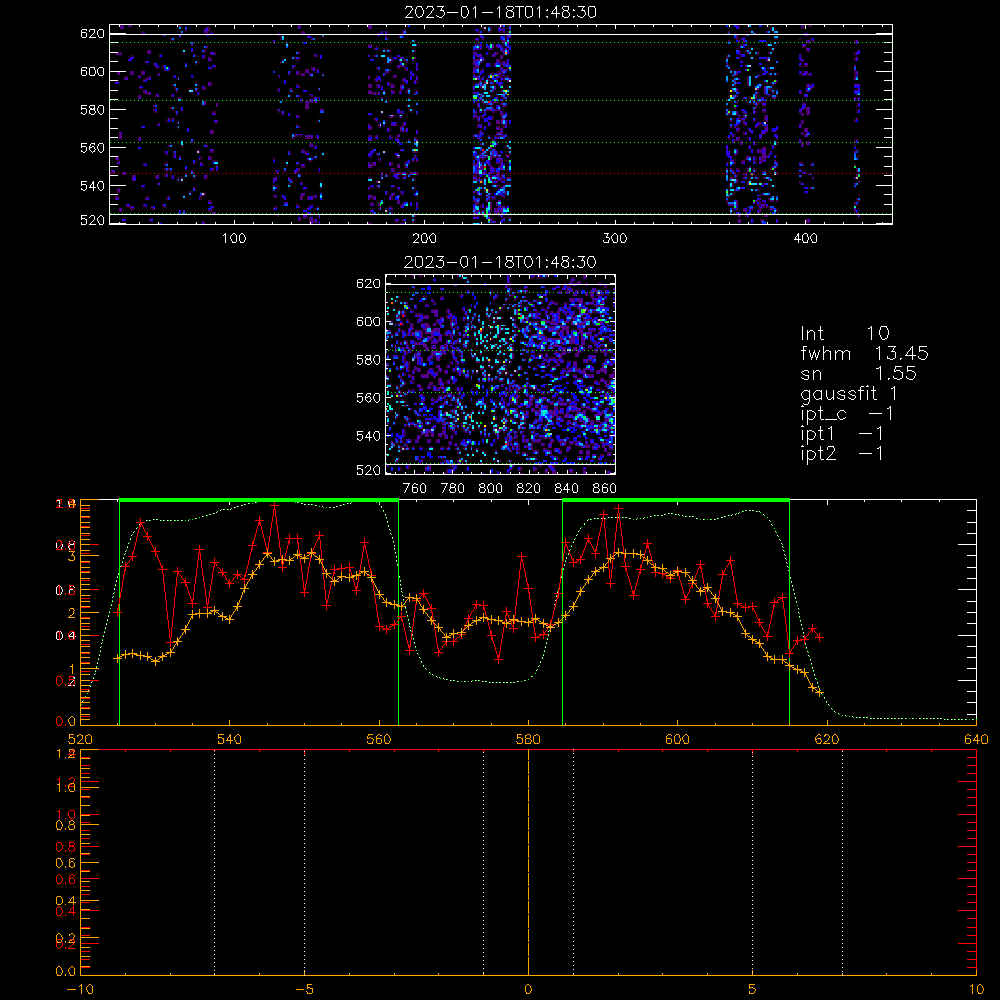This screenshot has width=1000, height=1000.
Task: Click the y-axis label 600 of the top plot
Action: point(92,71)
